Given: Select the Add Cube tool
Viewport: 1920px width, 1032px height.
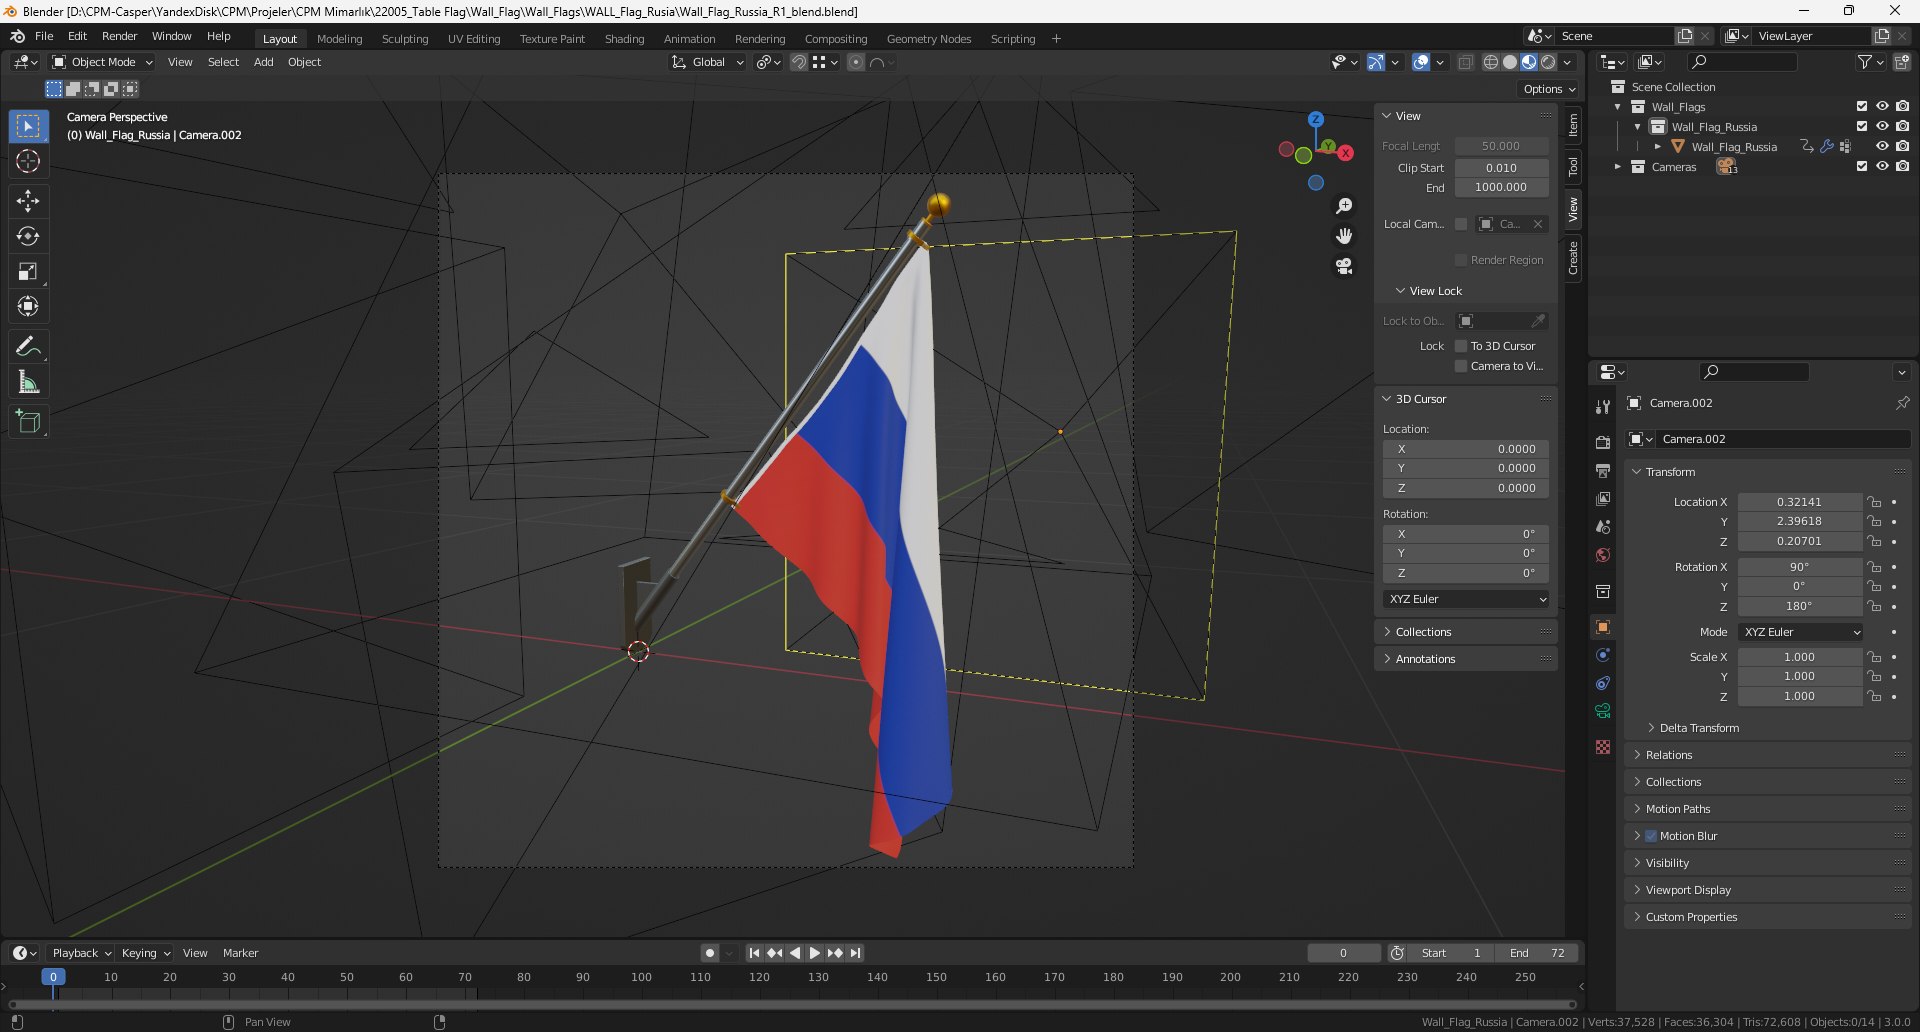Looking at the screenshot, I should (x=28, y=422).
